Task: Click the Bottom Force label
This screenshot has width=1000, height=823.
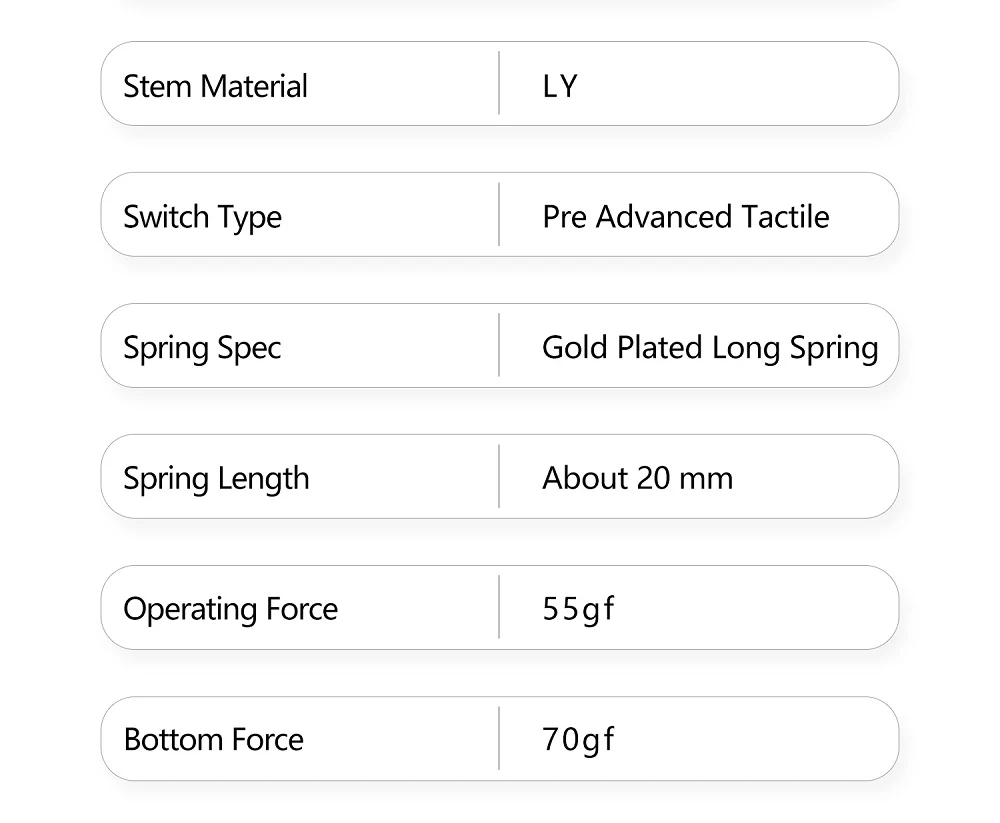Action: 213,740
